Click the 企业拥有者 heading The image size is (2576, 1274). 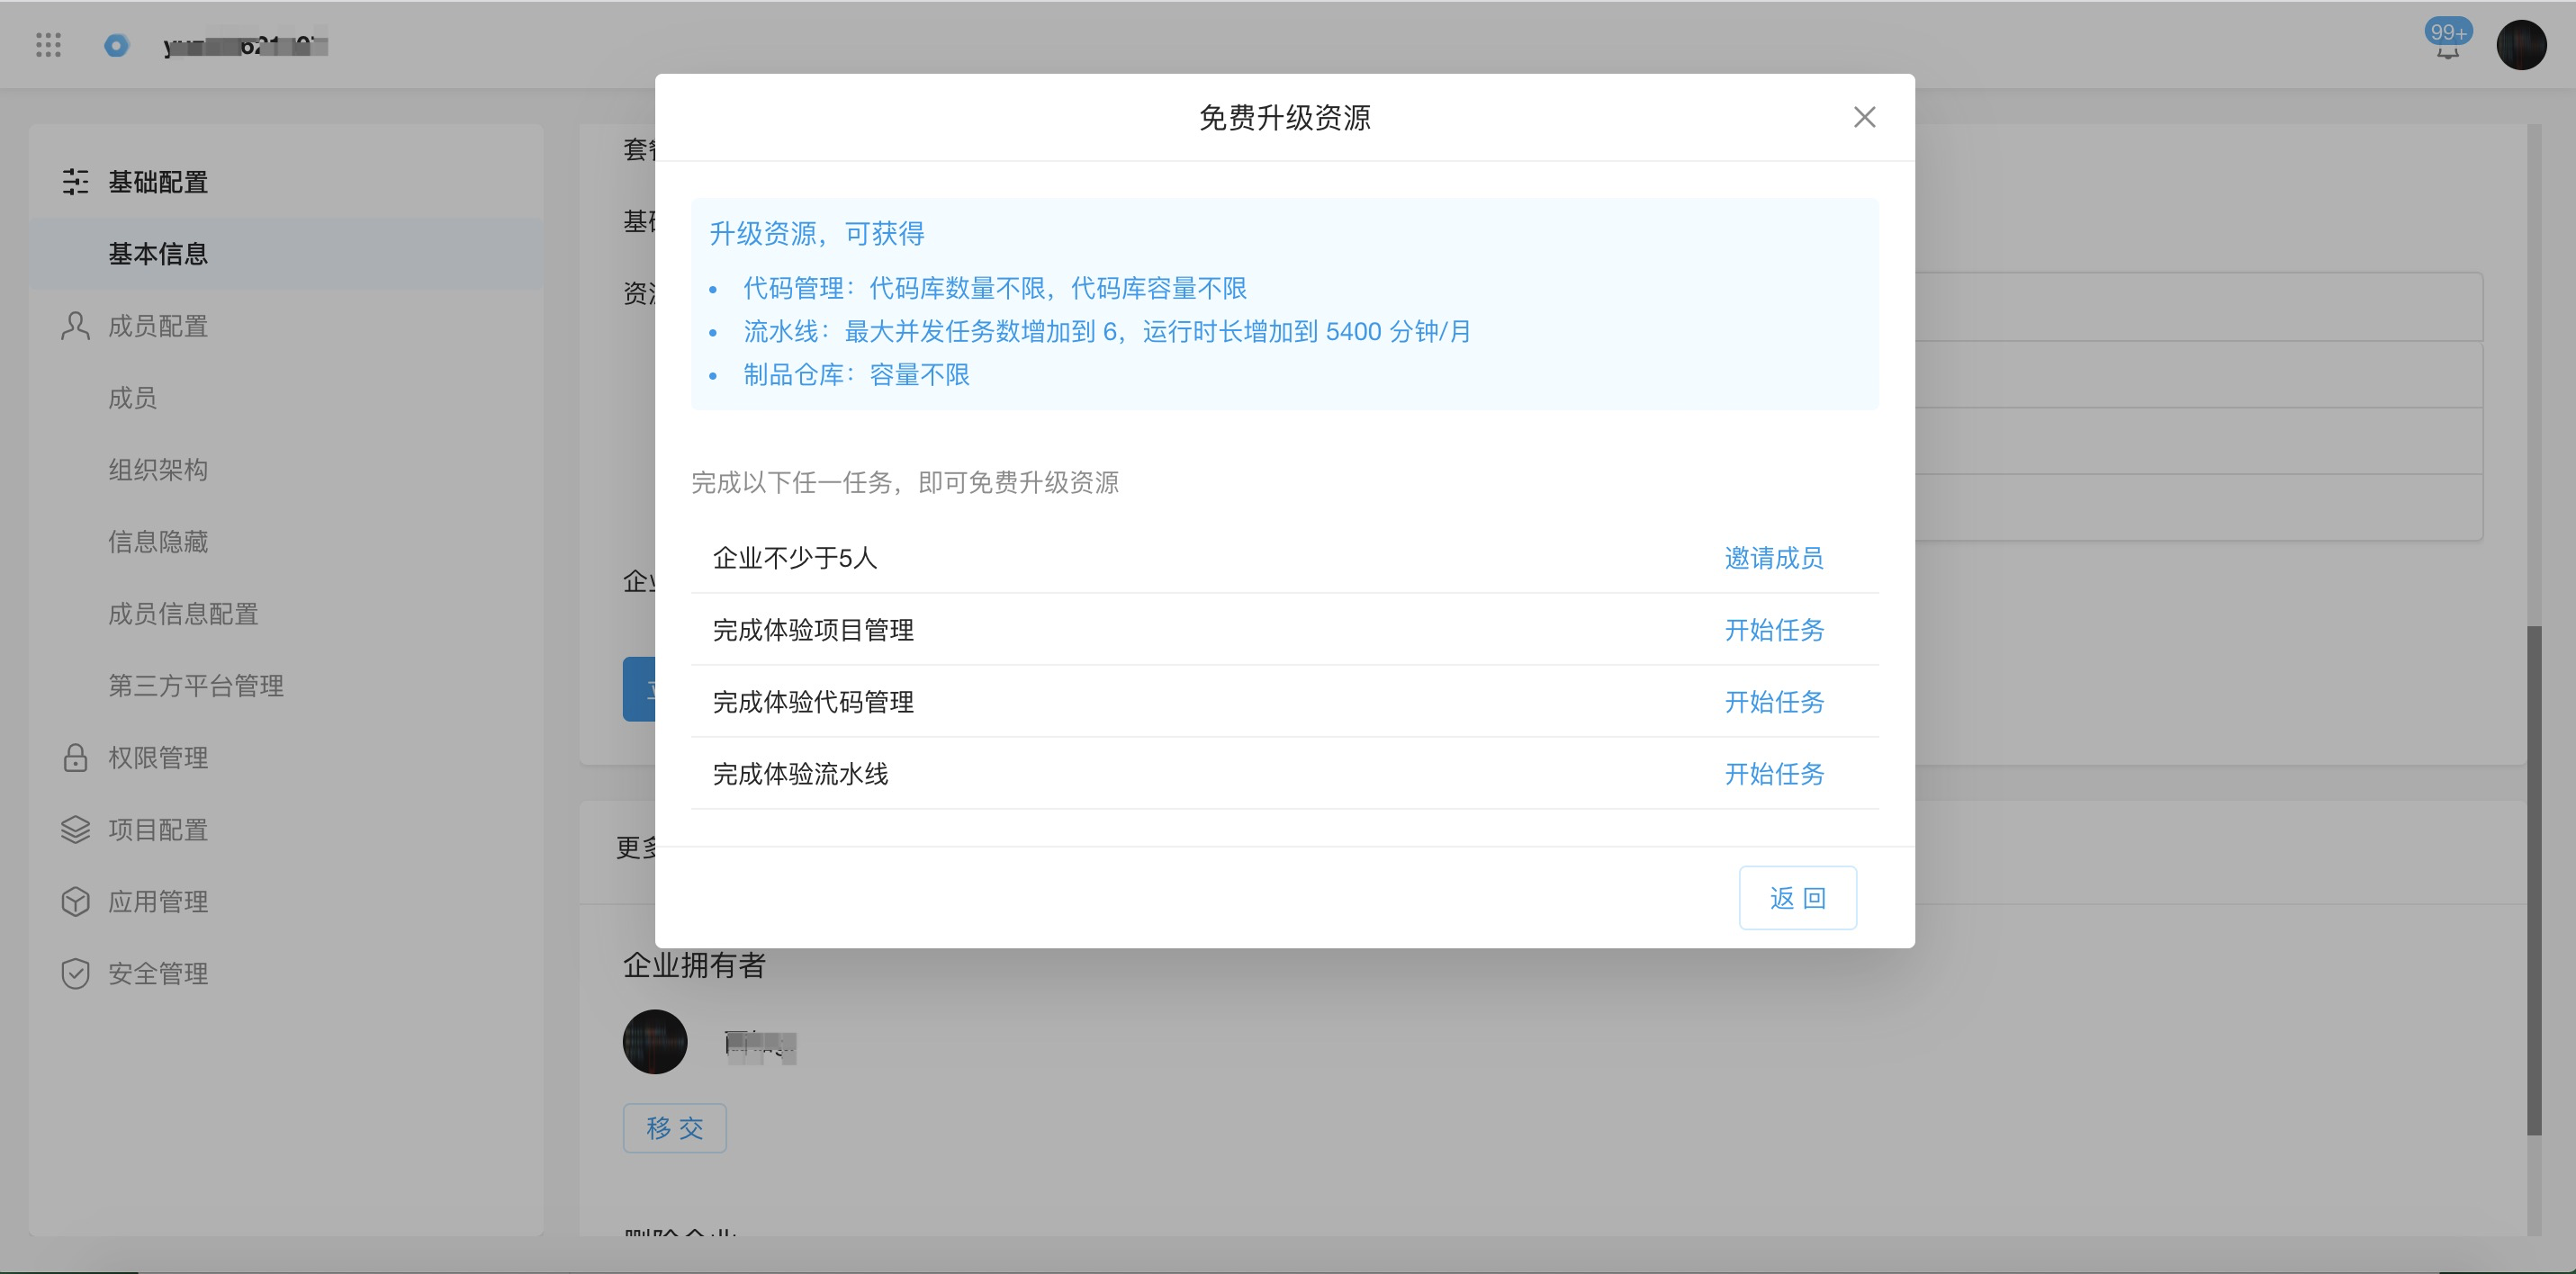(695, 965)
